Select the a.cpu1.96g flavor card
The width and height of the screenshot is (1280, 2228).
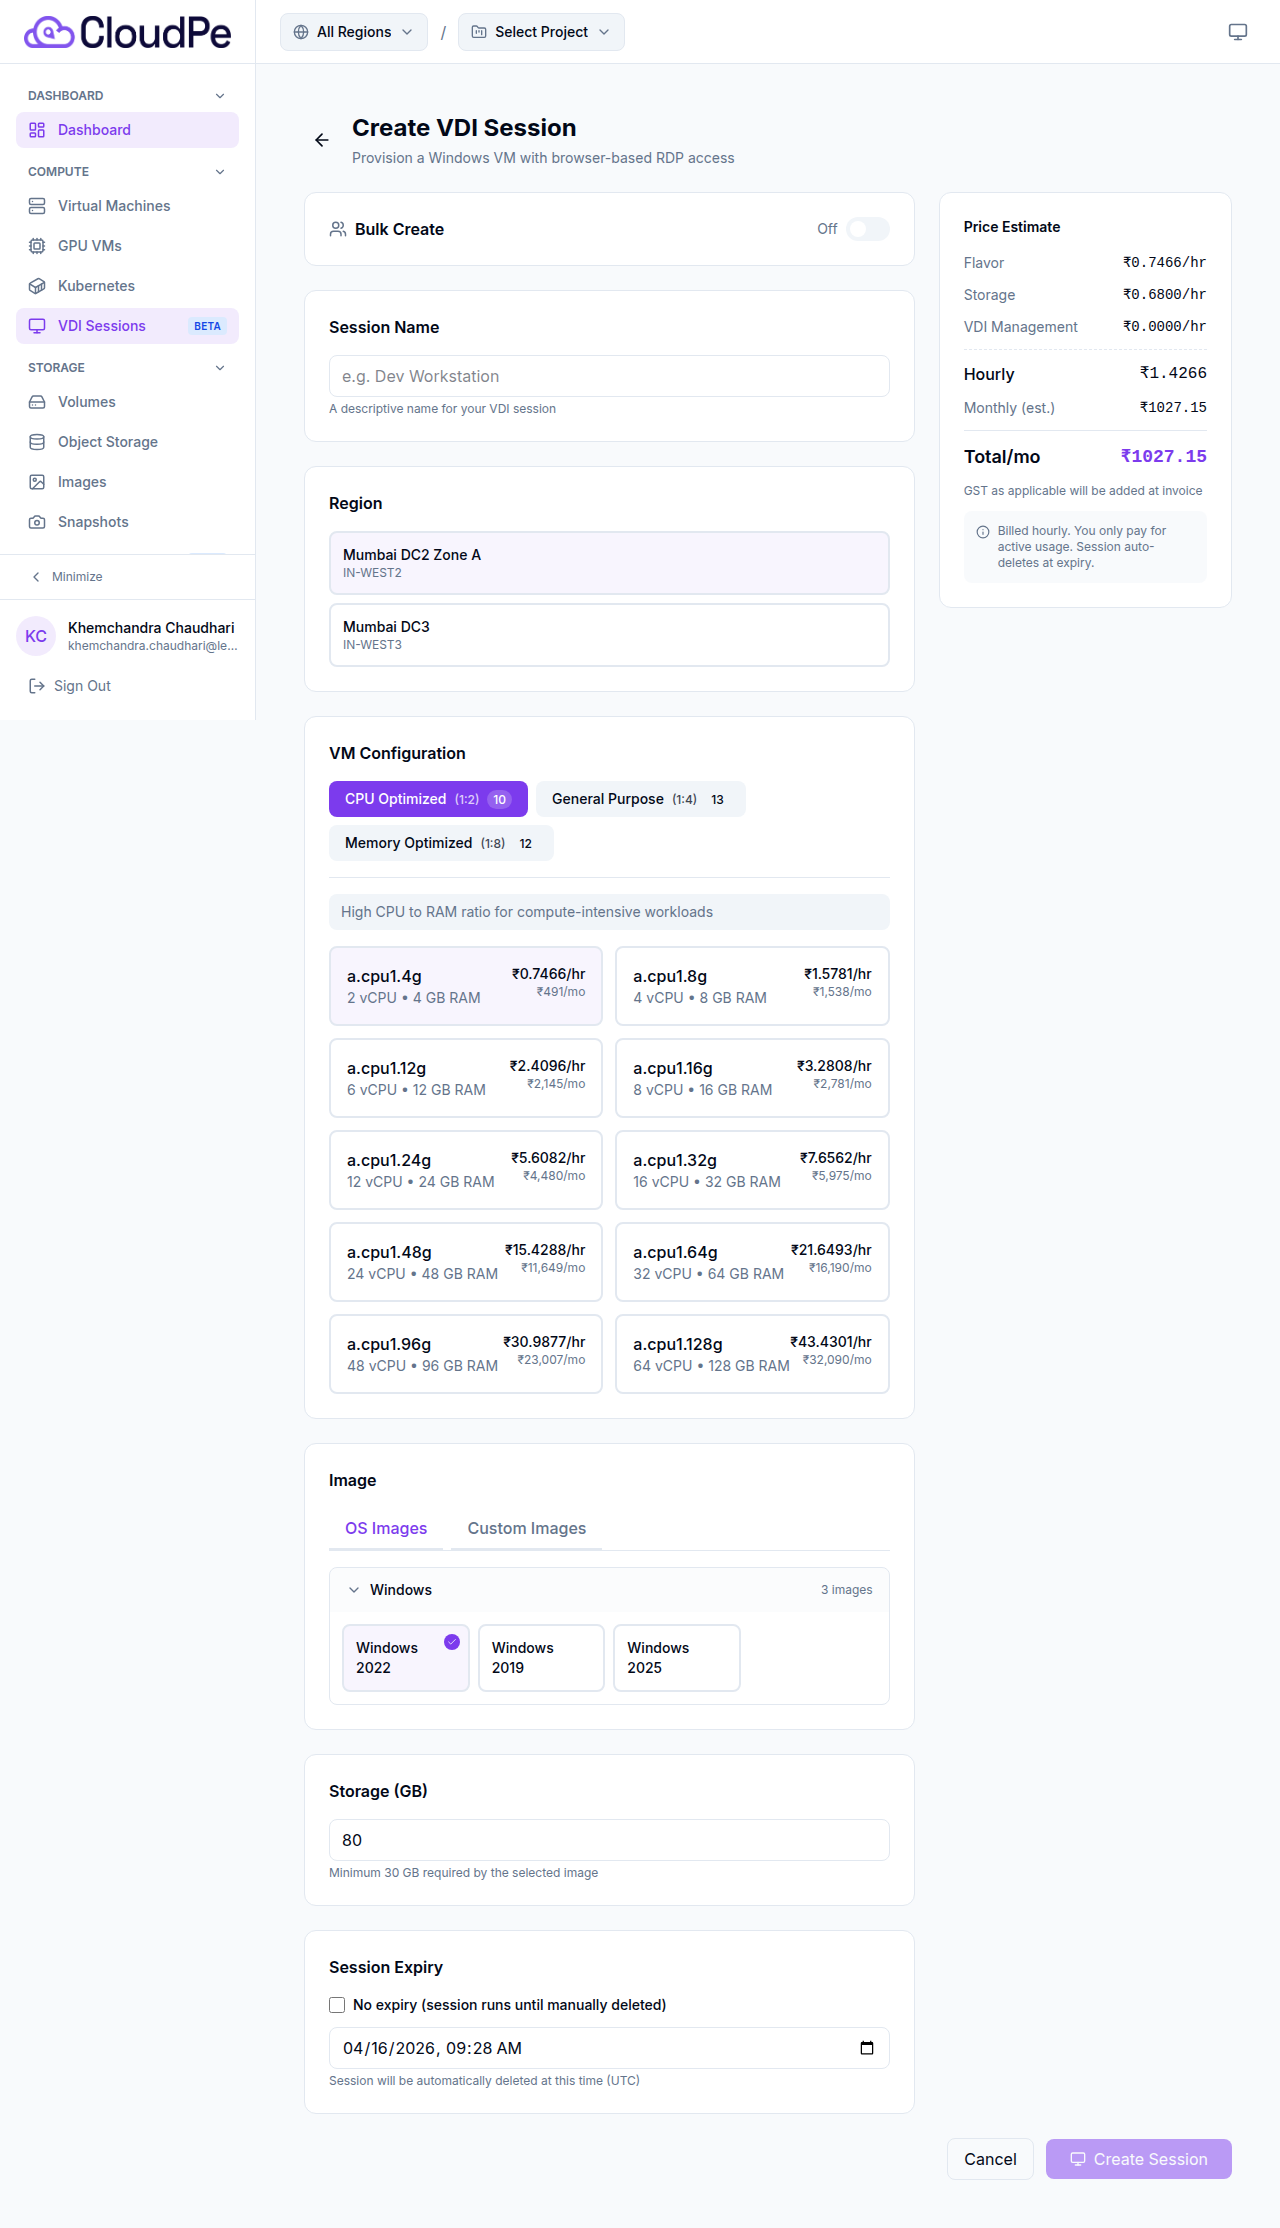click(x=466, y=1354)
